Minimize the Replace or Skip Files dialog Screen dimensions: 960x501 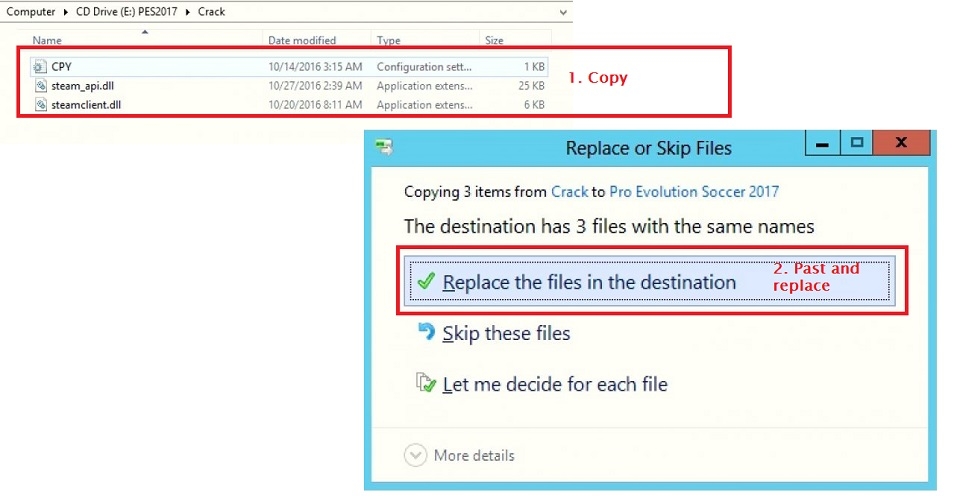(822, 143)
